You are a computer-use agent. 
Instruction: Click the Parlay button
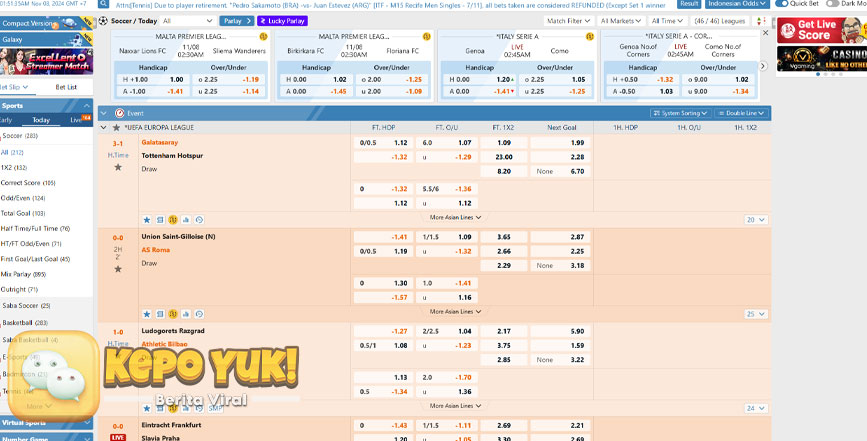point(237,21)
